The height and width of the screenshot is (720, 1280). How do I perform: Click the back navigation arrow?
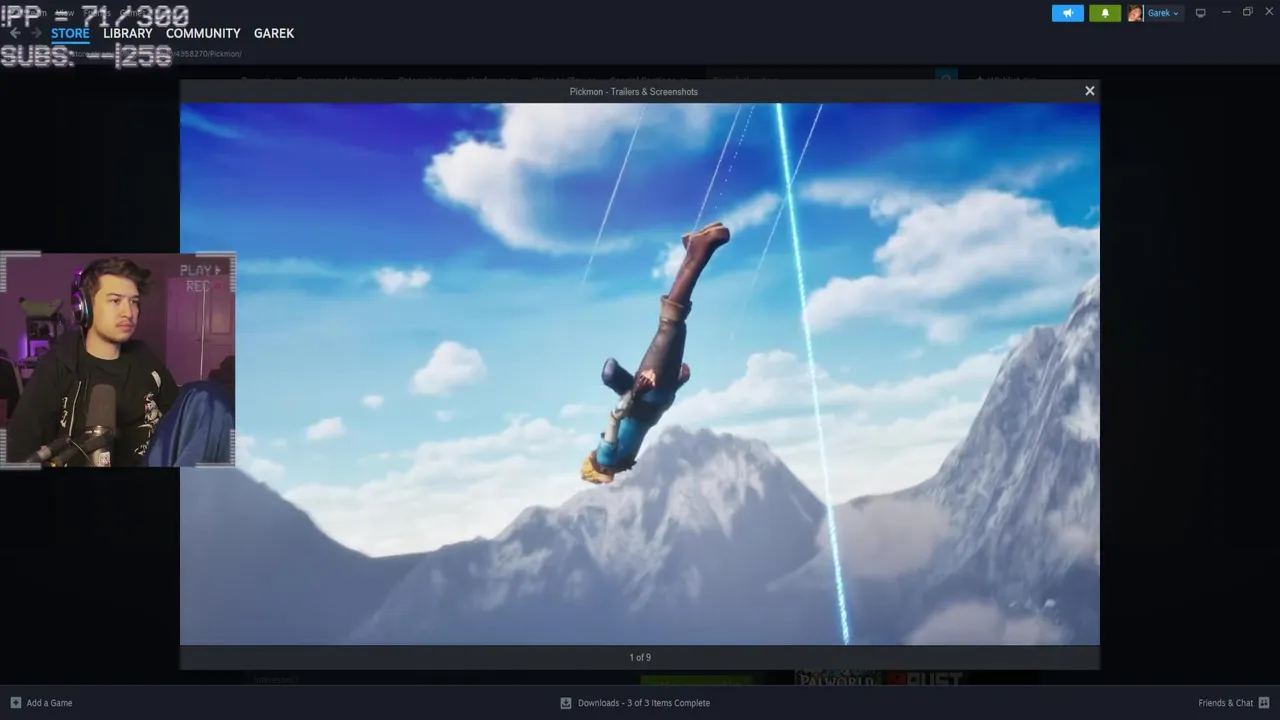point(15,33)
